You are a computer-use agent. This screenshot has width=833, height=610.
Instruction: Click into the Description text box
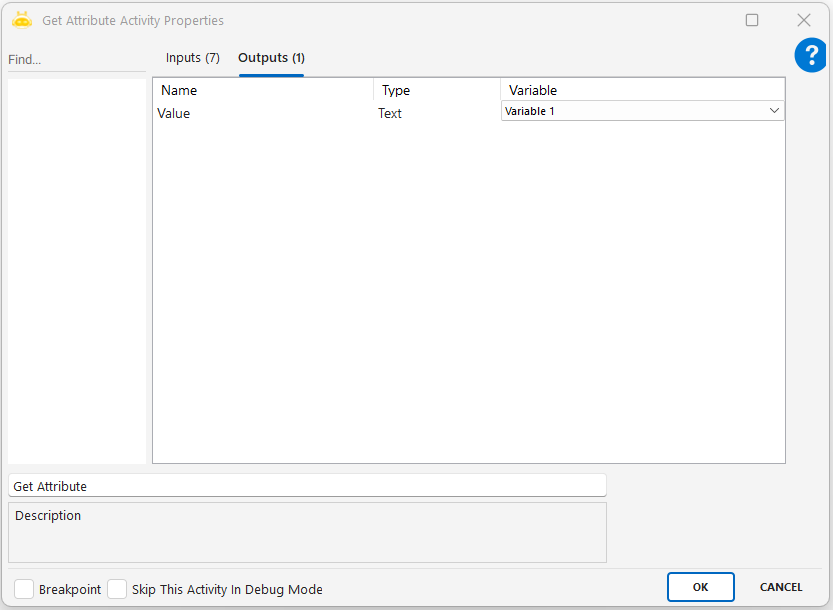click(x=306, y=532)
